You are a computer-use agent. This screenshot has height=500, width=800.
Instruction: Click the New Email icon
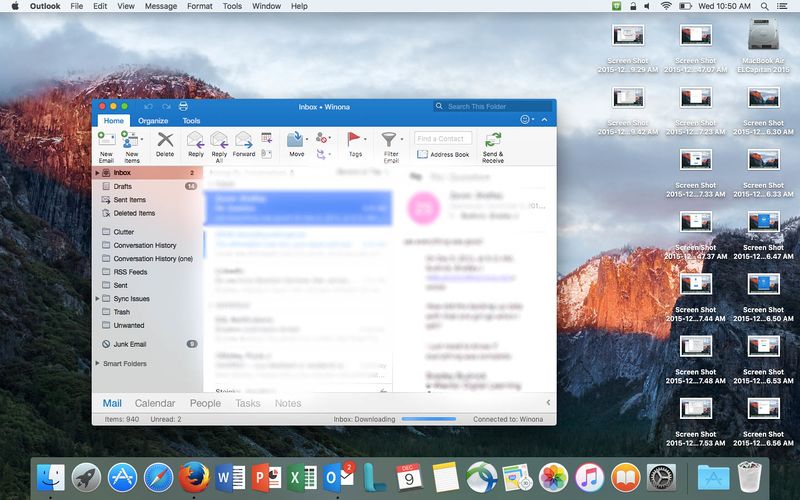point(106,140)
